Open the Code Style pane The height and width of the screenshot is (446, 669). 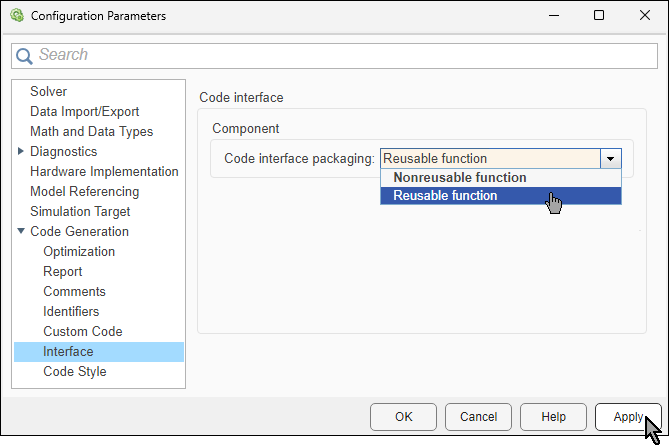pos(75,372)
